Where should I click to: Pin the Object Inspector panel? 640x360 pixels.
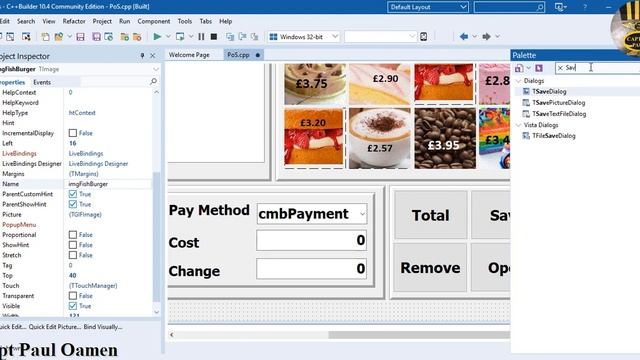(x=142, y=56)
